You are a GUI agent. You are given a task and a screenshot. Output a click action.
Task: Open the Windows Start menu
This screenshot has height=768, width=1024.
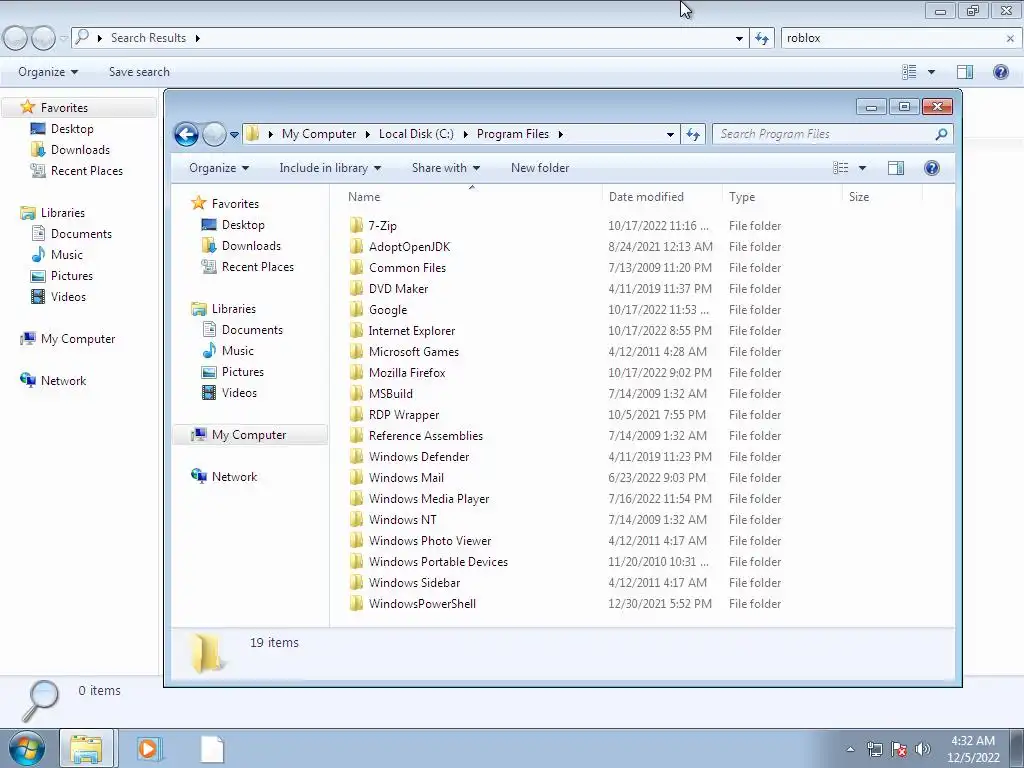pos(27,748)
